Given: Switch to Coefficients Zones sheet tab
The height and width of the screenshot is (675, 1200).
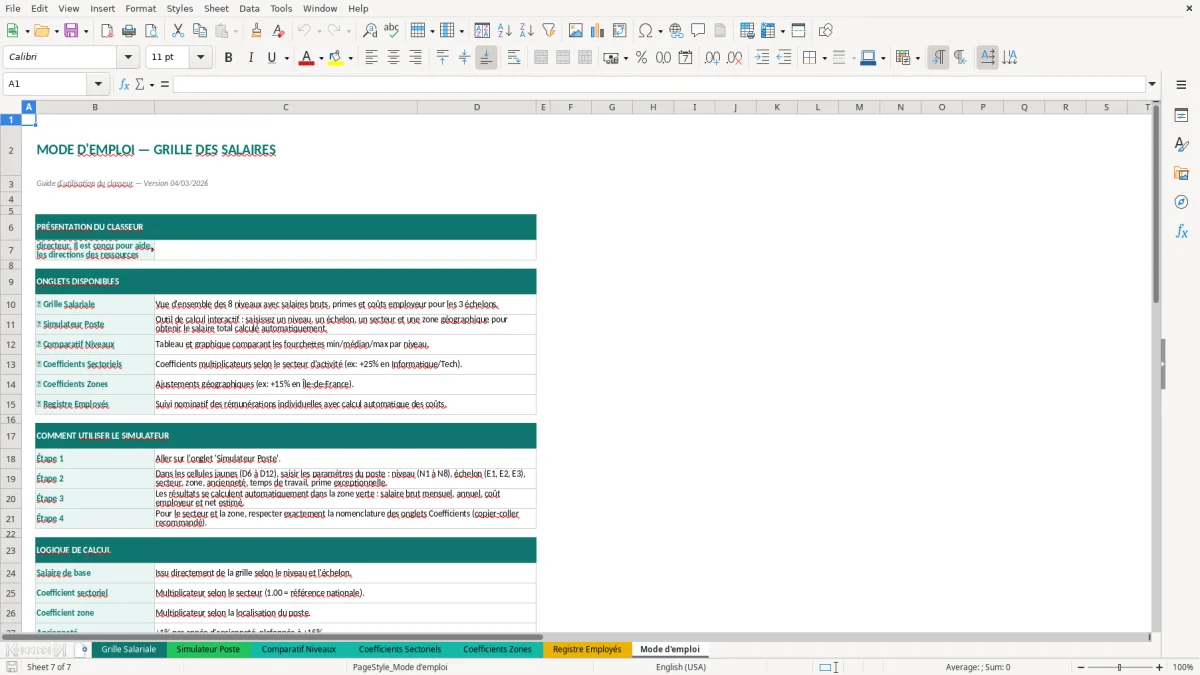Looking at the screenshot, I should (x=497, y=649).
